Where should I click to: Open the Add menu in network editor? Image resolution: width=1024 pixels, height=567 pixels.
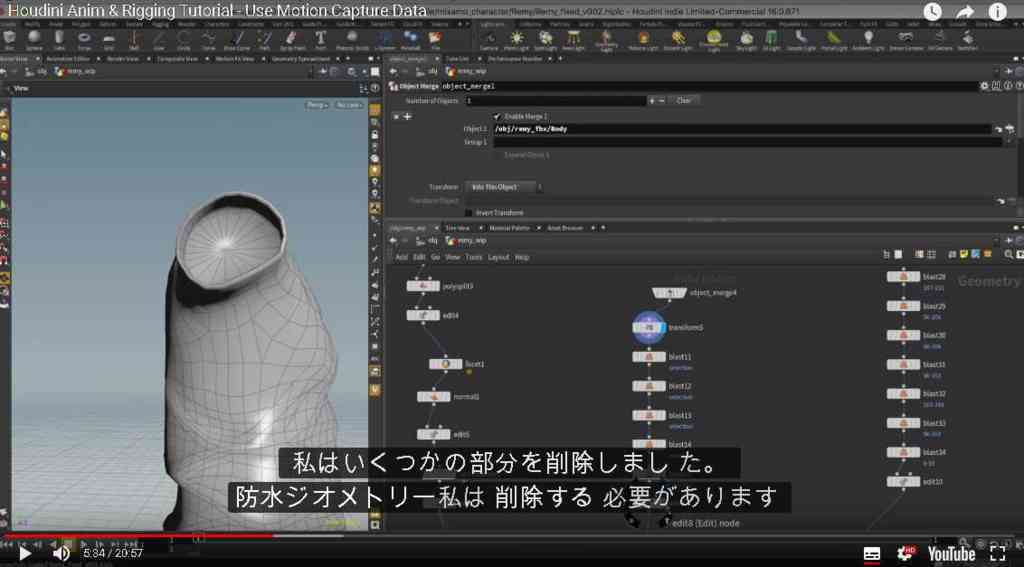click(401, 257)
